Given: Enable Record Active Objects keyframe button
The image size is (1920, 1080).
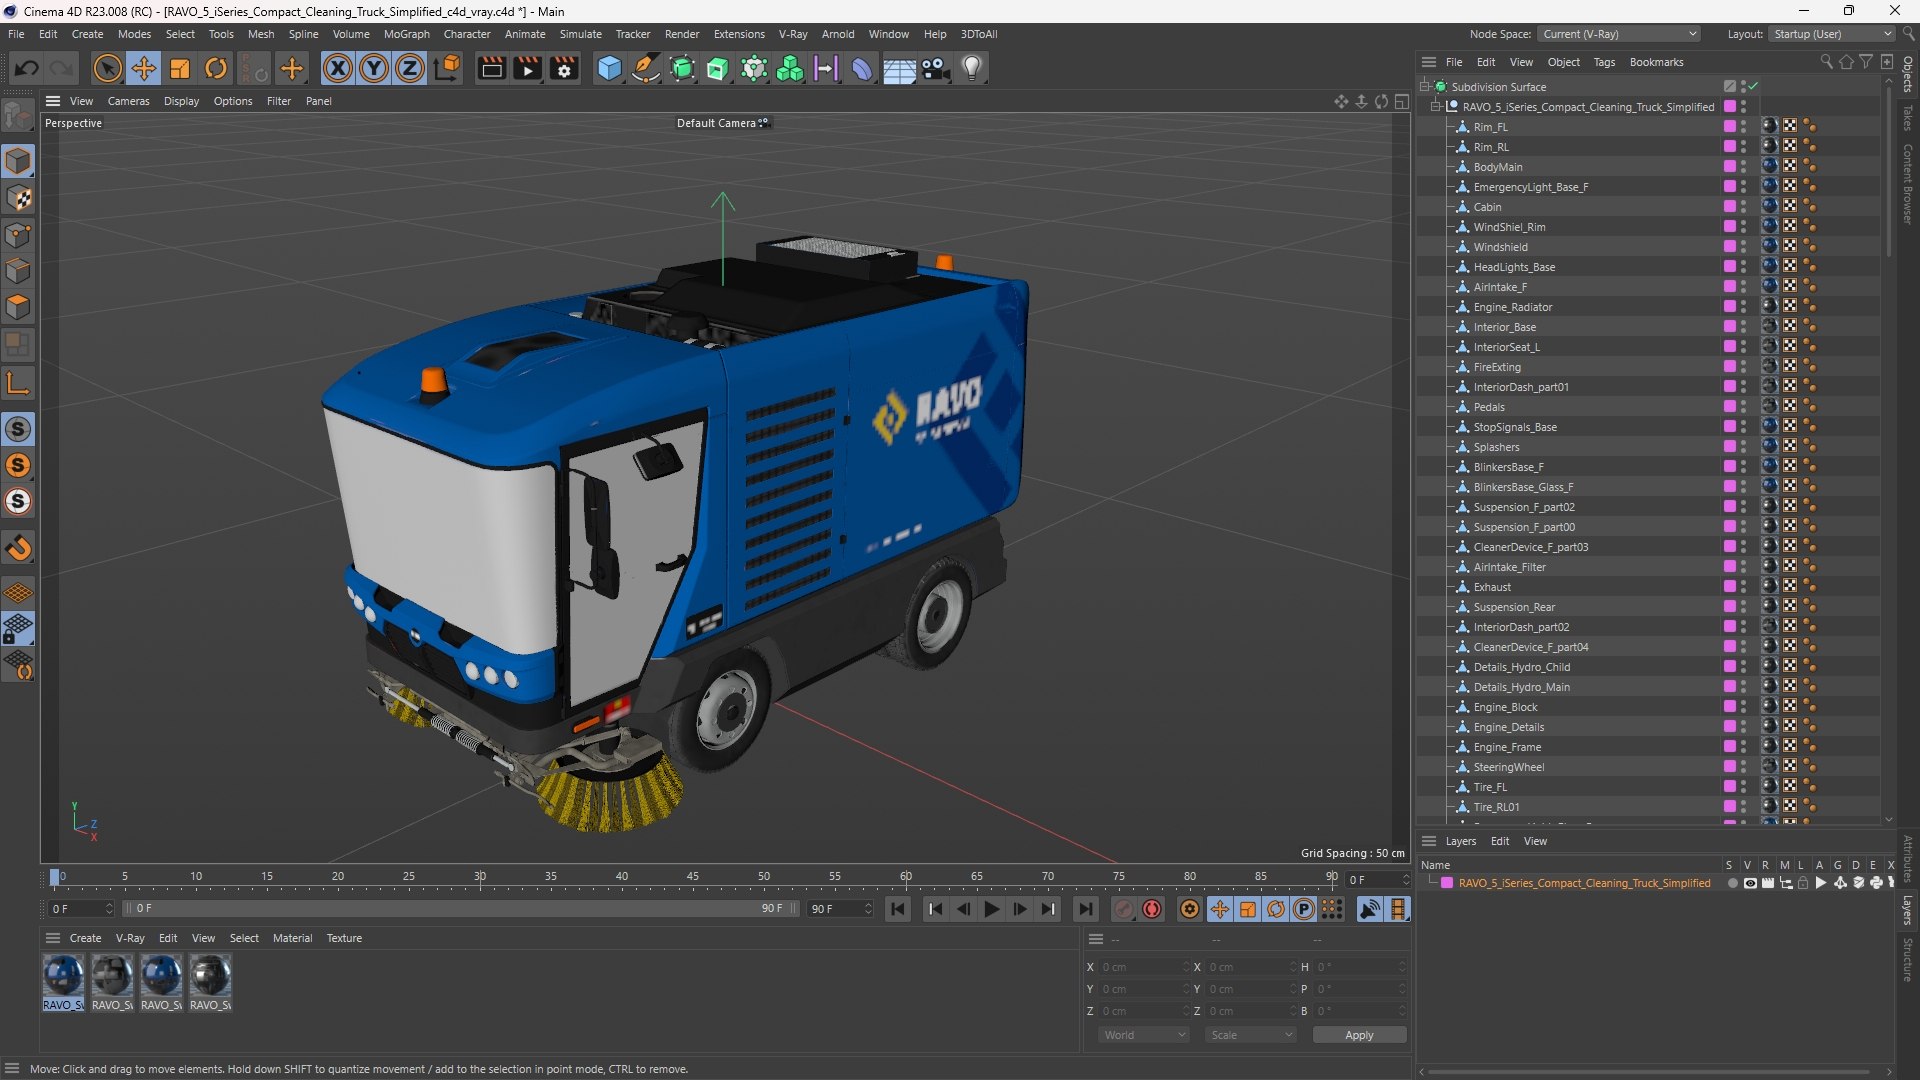Looking at the screenshot, I should 1124,909.
